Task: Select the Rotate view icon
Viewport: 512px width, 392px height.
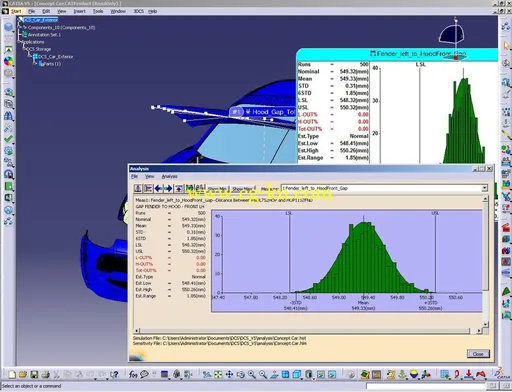Action: click(241, 374)
